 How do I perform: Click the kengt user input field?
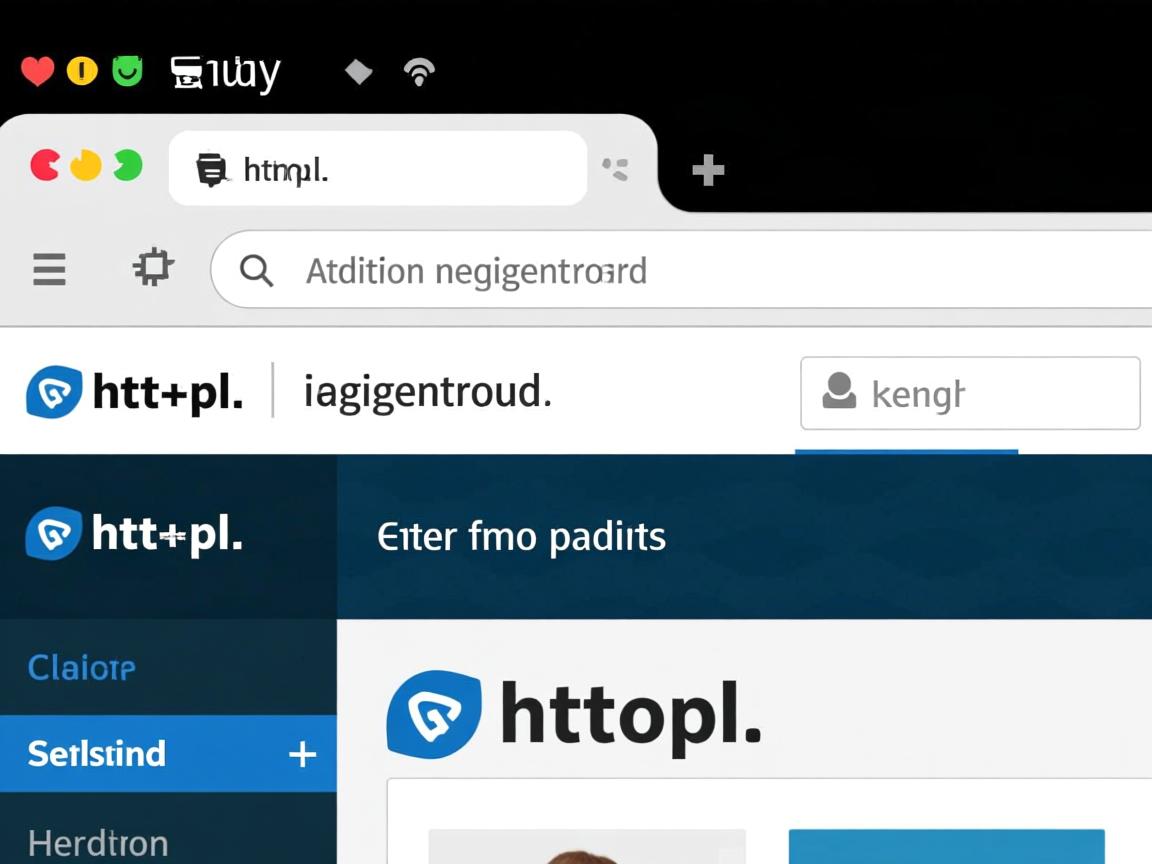click(x=970, y=393)
